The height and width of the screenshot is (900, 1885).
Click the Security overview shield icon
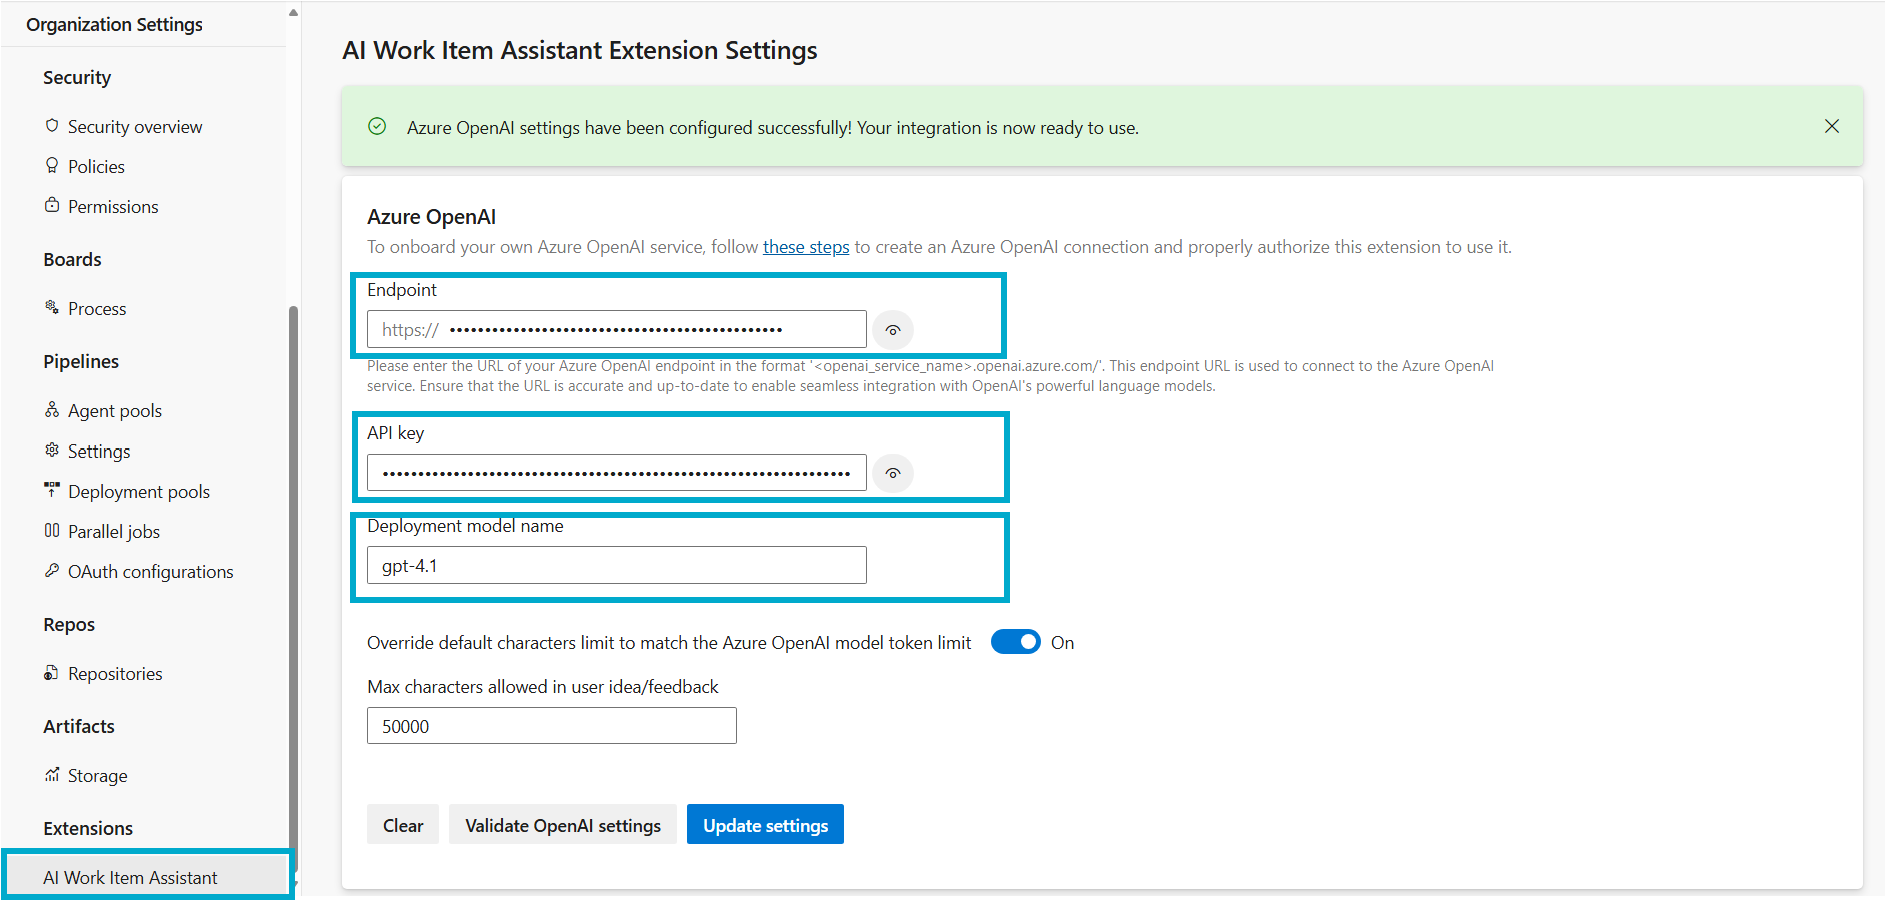tap(52, 126)
